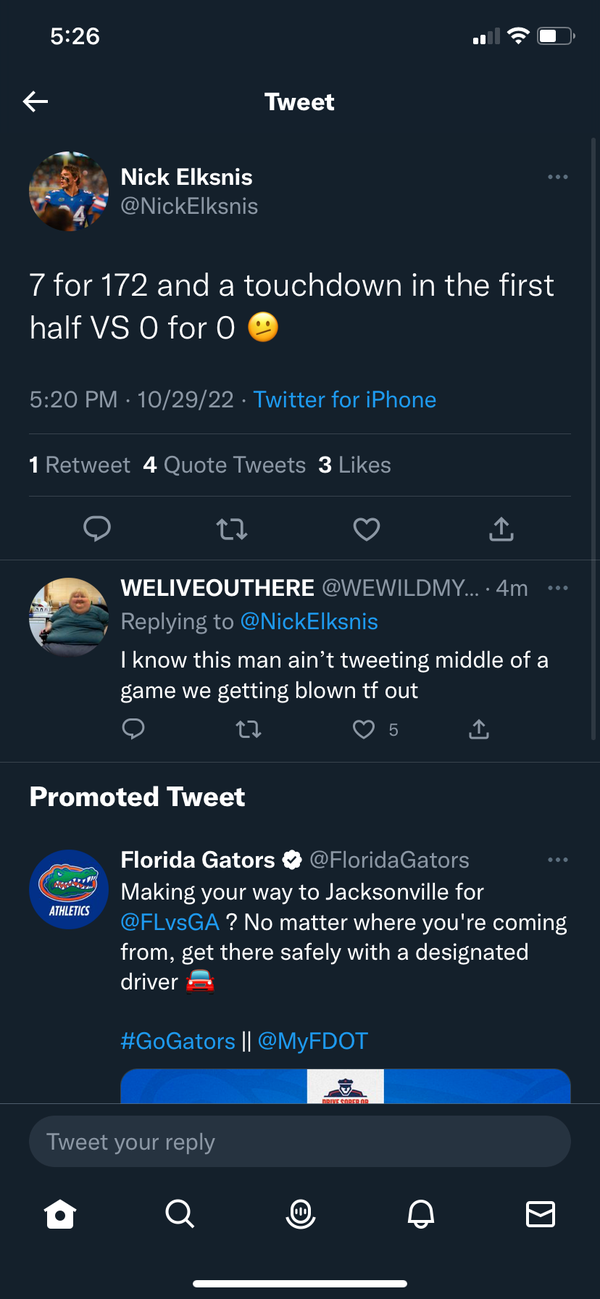Open more options for Nick Elksnis tweet
The width and height of the screenshot is (600, 1299).
point(558,178)
